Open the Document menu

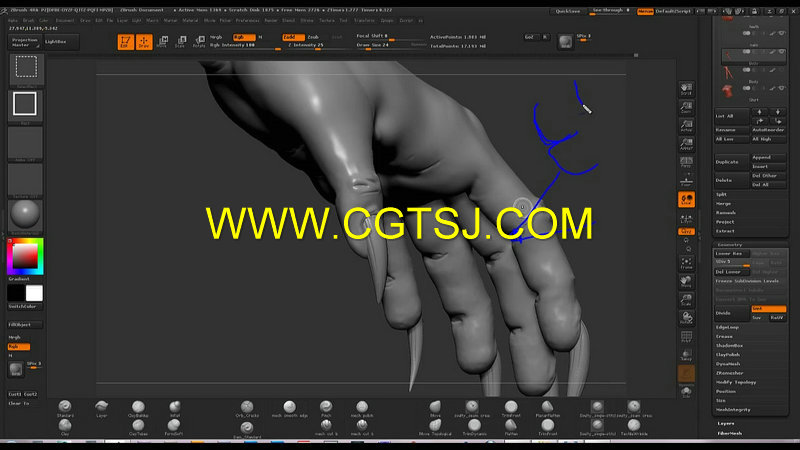click(x=65, y=21)
